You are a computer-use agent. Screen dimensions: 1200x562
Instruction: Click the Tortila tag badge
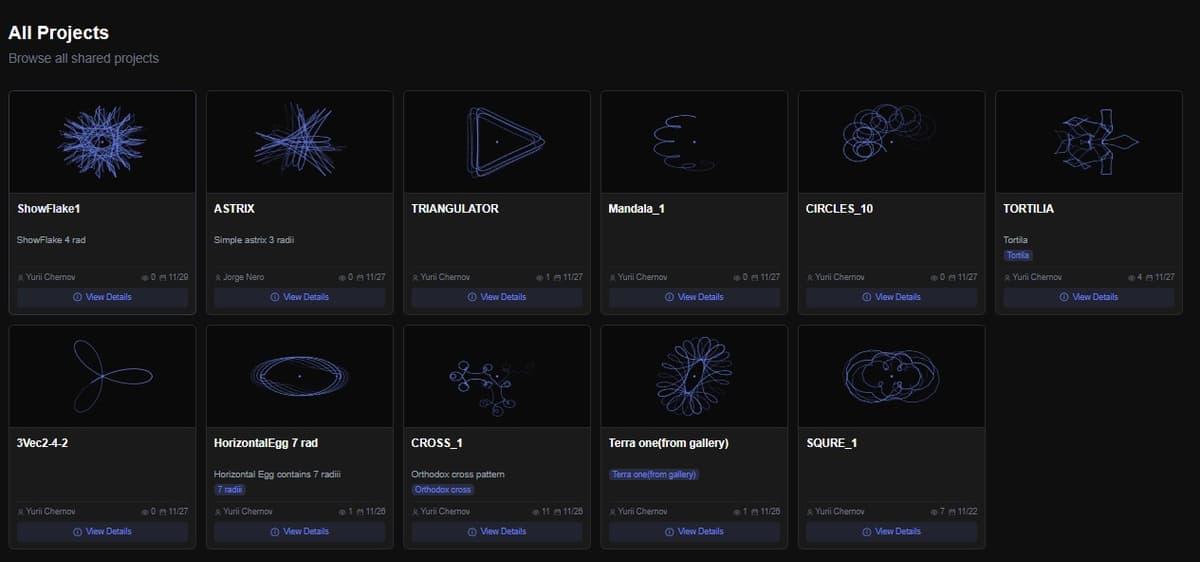tap(1018, 255)
